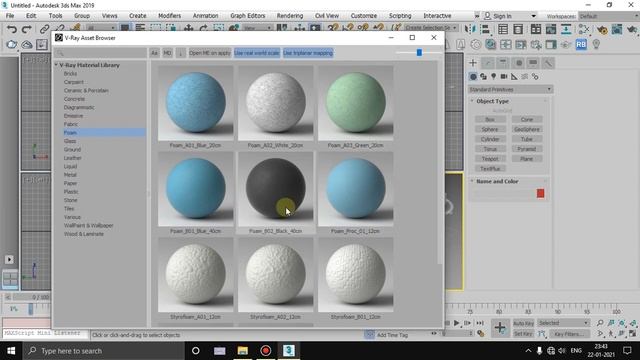This screenshot has height=360, width=640.
Task: Open the Layer Explorer icon
Action: pos(518,29)
